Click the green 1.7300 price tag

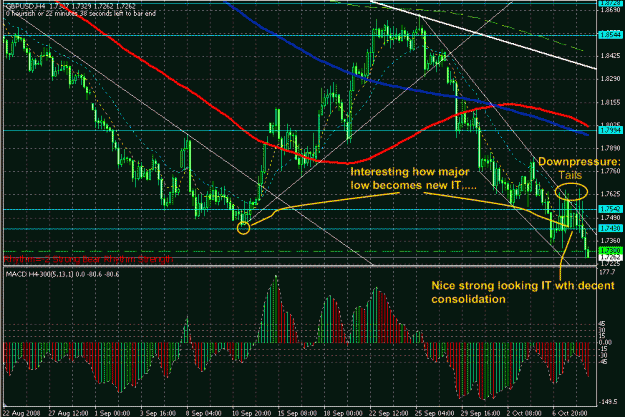[x=610, y=250]
